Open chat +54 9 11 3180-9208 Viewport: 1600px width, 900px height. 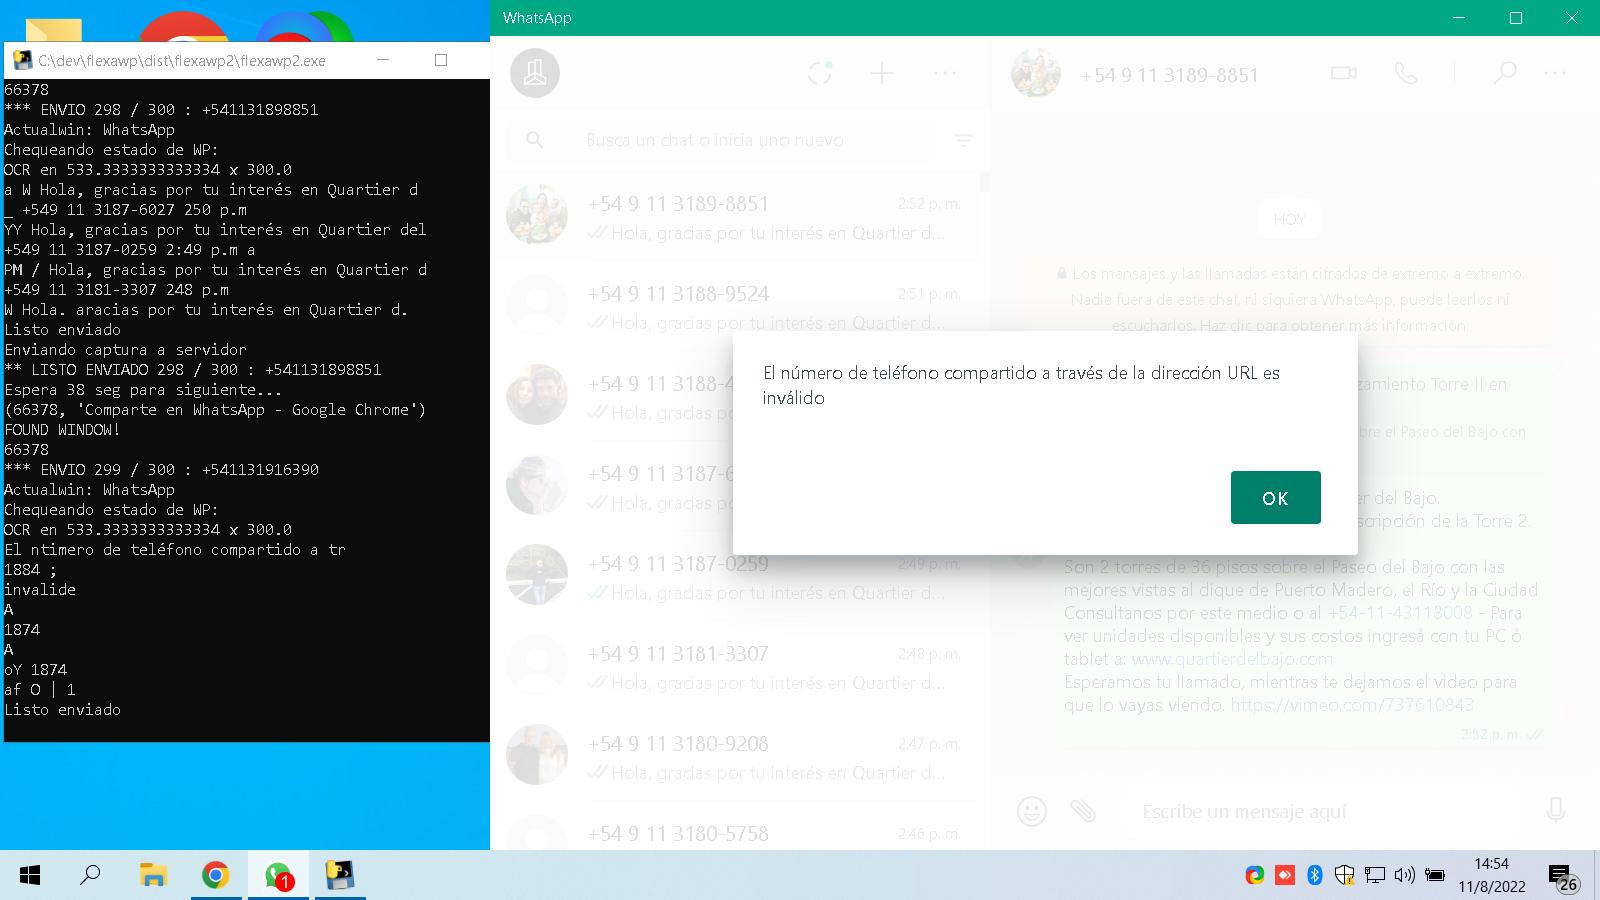(x=735, y=755)
